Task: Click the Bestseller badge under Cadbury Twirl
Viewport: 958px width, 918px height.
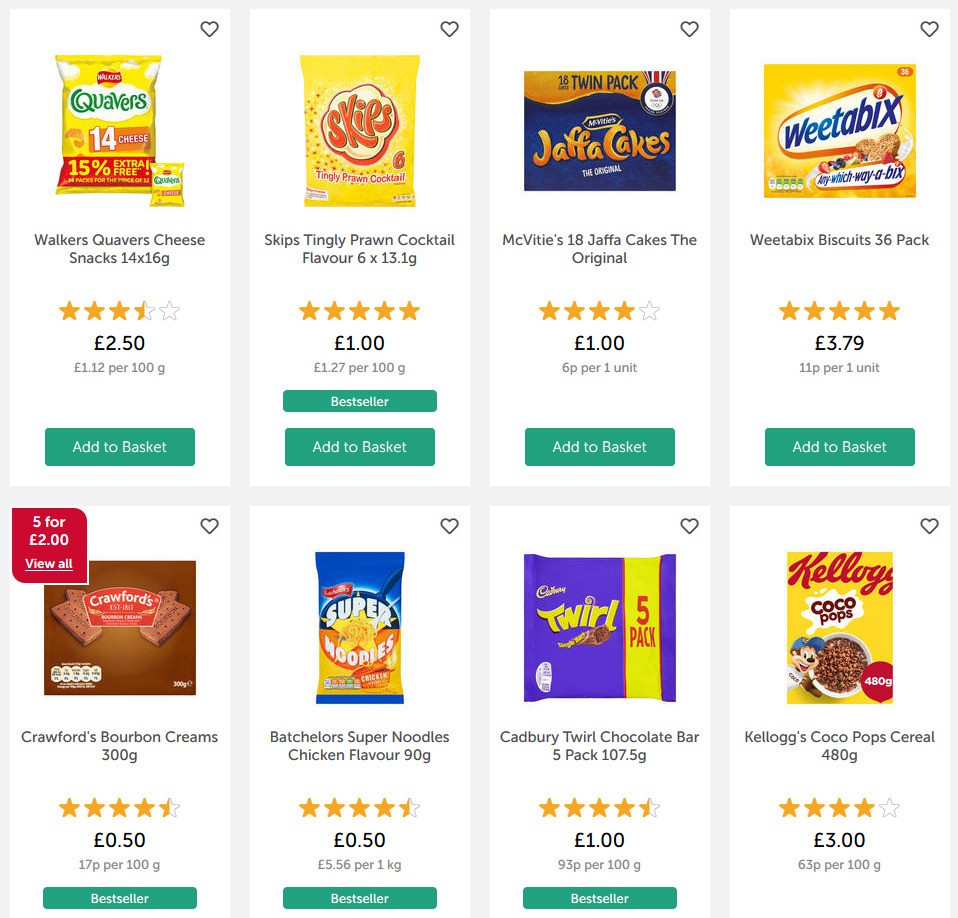Action: pos(599,898)
